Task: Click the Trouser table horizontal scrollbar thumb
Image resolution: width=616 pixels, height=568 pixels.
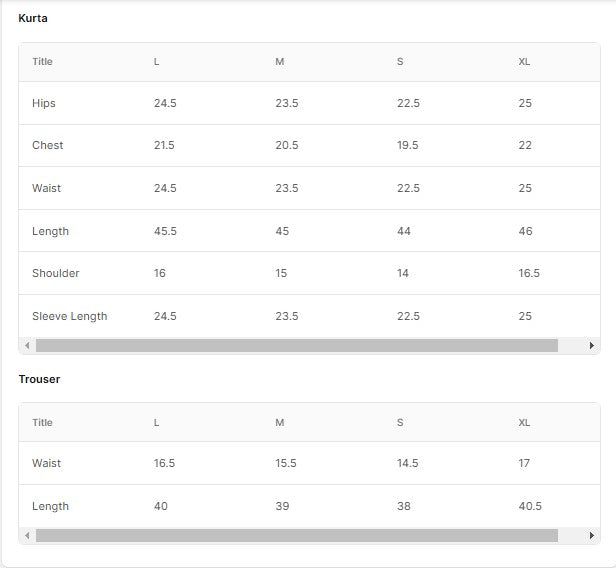Action: (x=296, y=536)
